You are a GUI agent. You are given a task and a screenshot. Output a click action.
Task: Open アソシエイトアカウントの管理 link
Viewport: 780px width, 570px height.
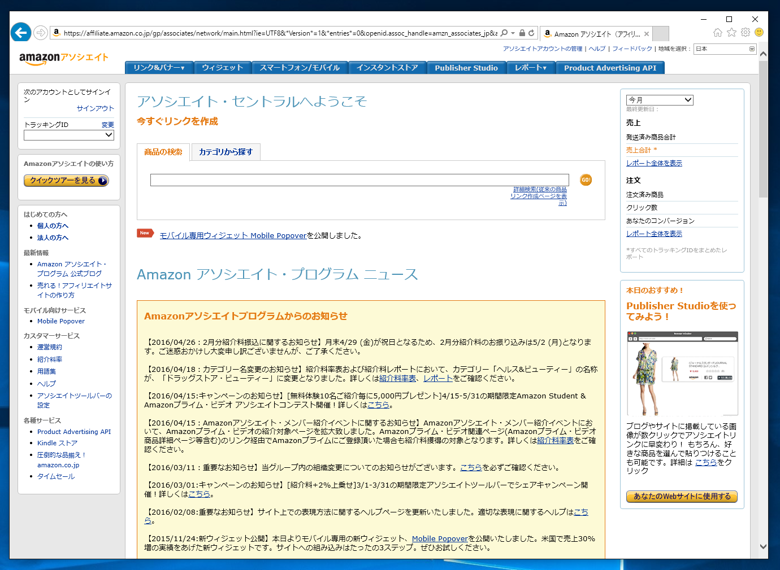coord(542,49)
